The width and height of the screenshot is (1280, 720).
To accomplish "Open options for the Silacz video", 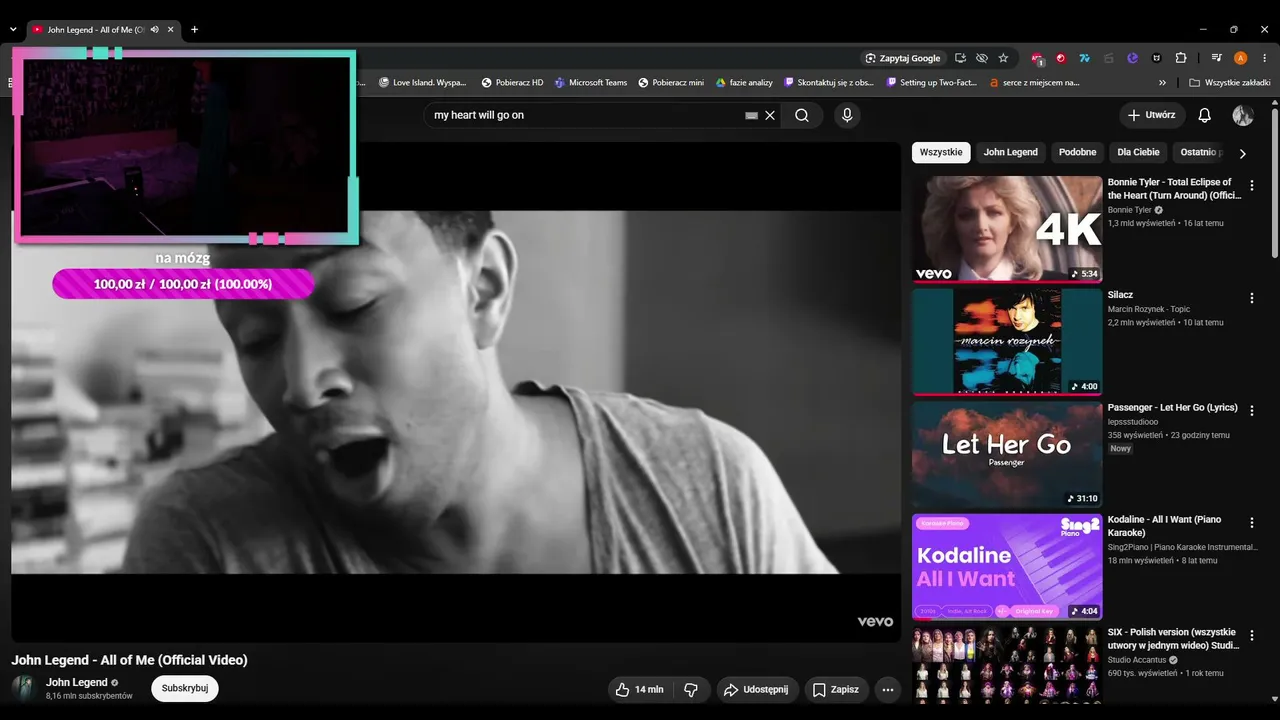I will pyautogui.click(x=1251, y=298).
